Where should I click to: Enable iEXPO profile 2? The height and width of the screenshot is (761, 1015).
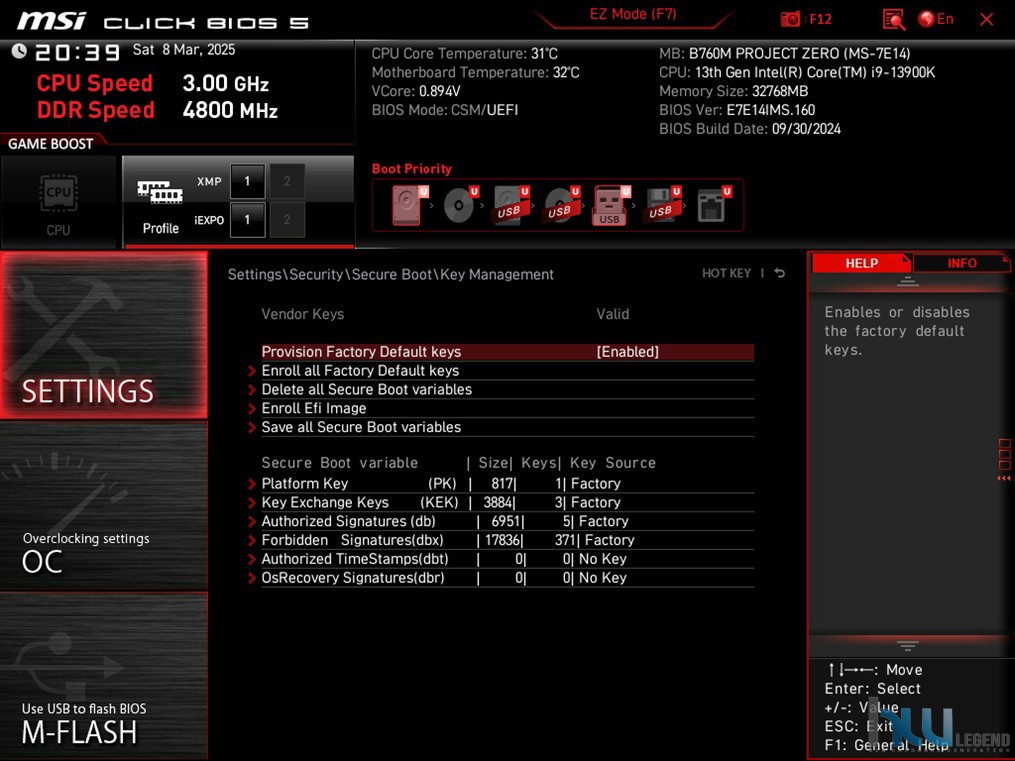coord(287,220)
